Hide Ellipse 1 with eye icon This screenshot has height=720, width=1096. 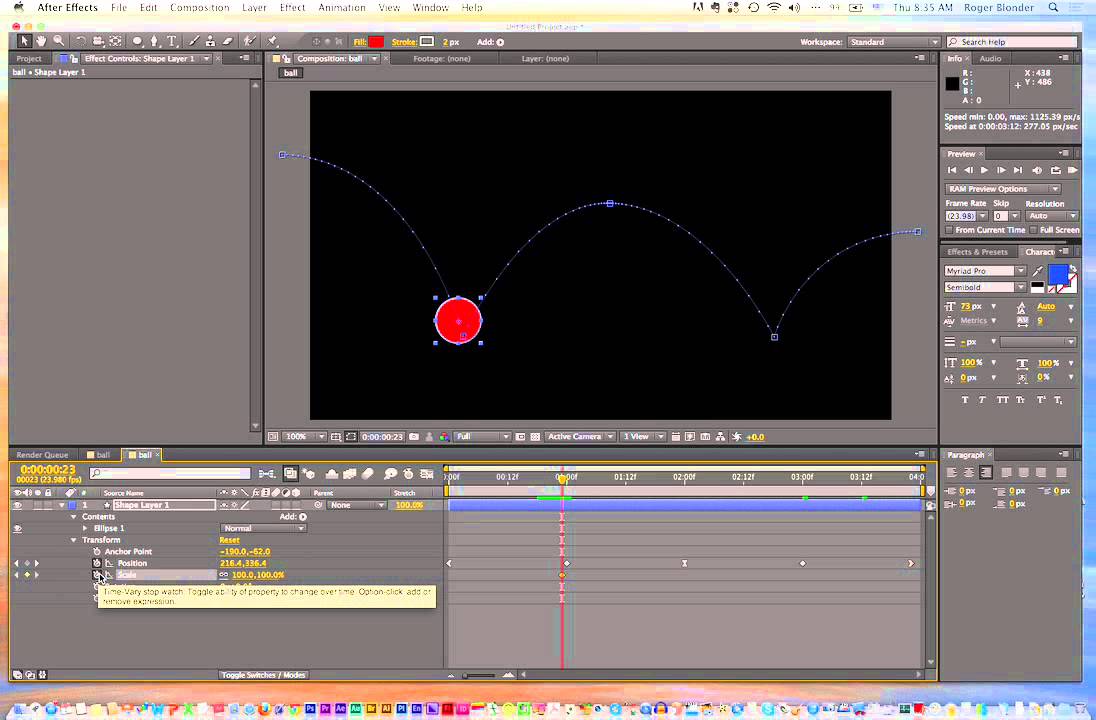click(17, 528)
